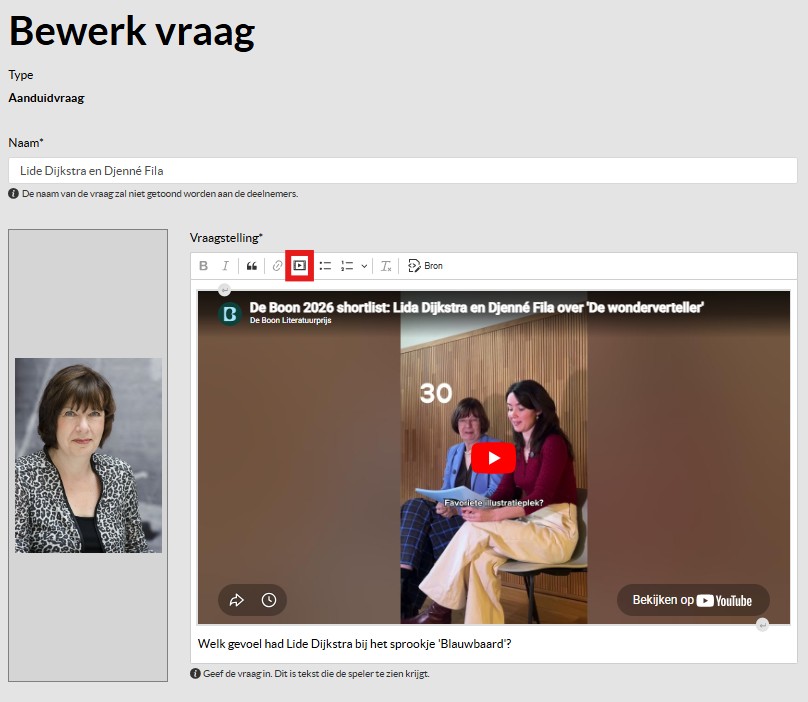Click the remove formatting icon
Screen dimensions: 808x702
tap(386, 266)
